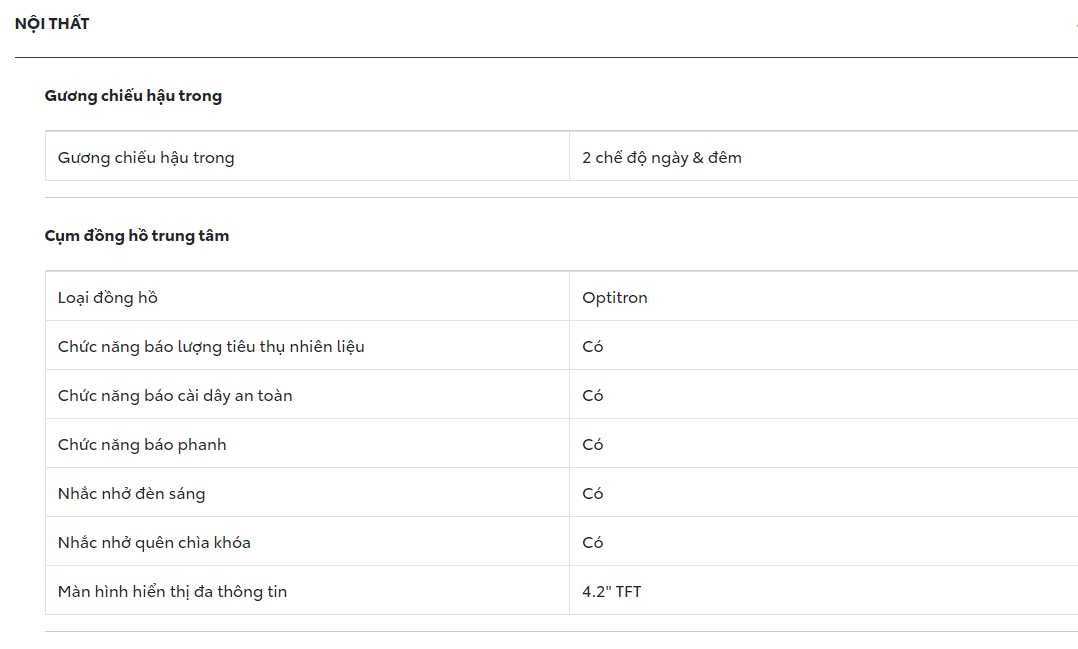Screen dimensions: 1078x649
Task: Select 'Màn hình hiển thị đa thông tin' label
Action: 172,592
